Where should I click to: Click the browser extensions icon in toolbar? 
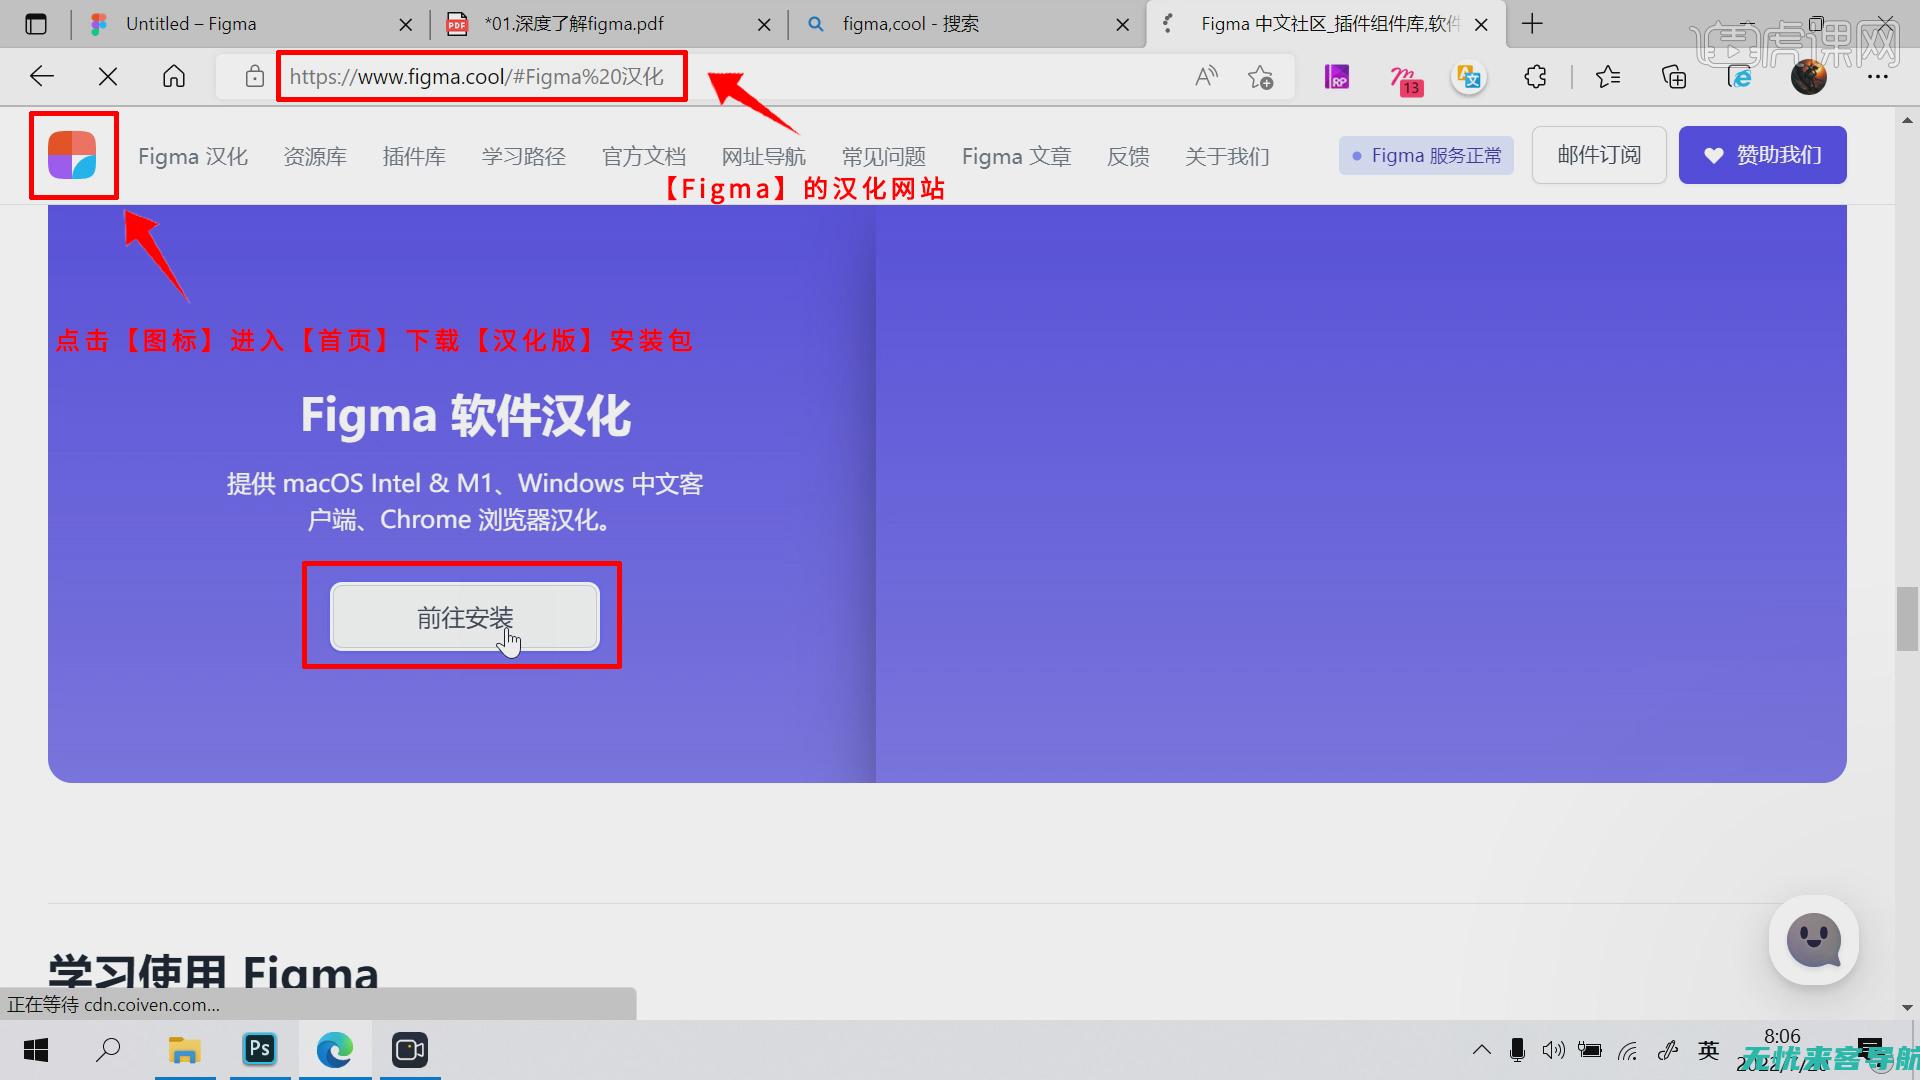pyautogui.click(x=1534, y=76)
